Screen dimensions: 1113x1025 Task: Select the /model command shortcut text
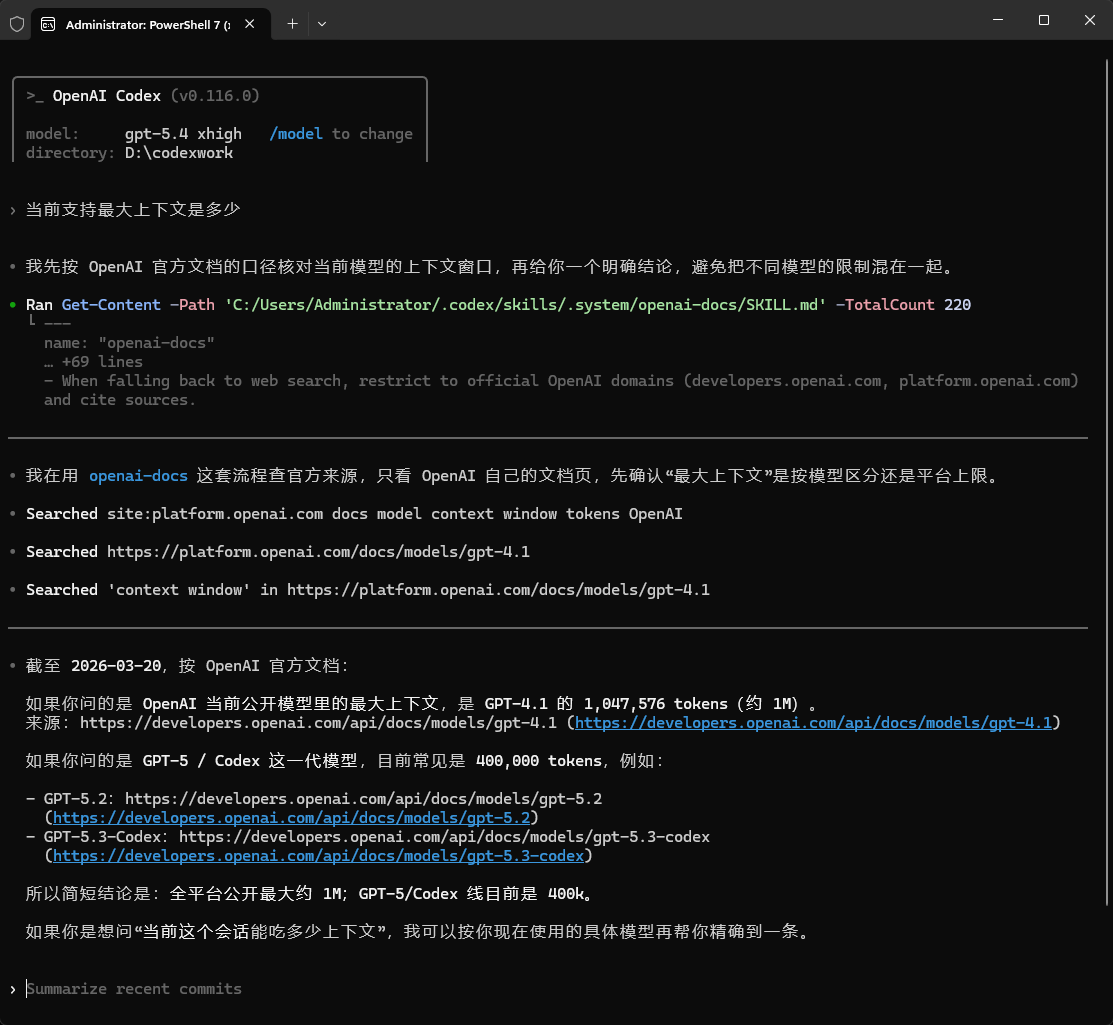(x=296, y=133)
